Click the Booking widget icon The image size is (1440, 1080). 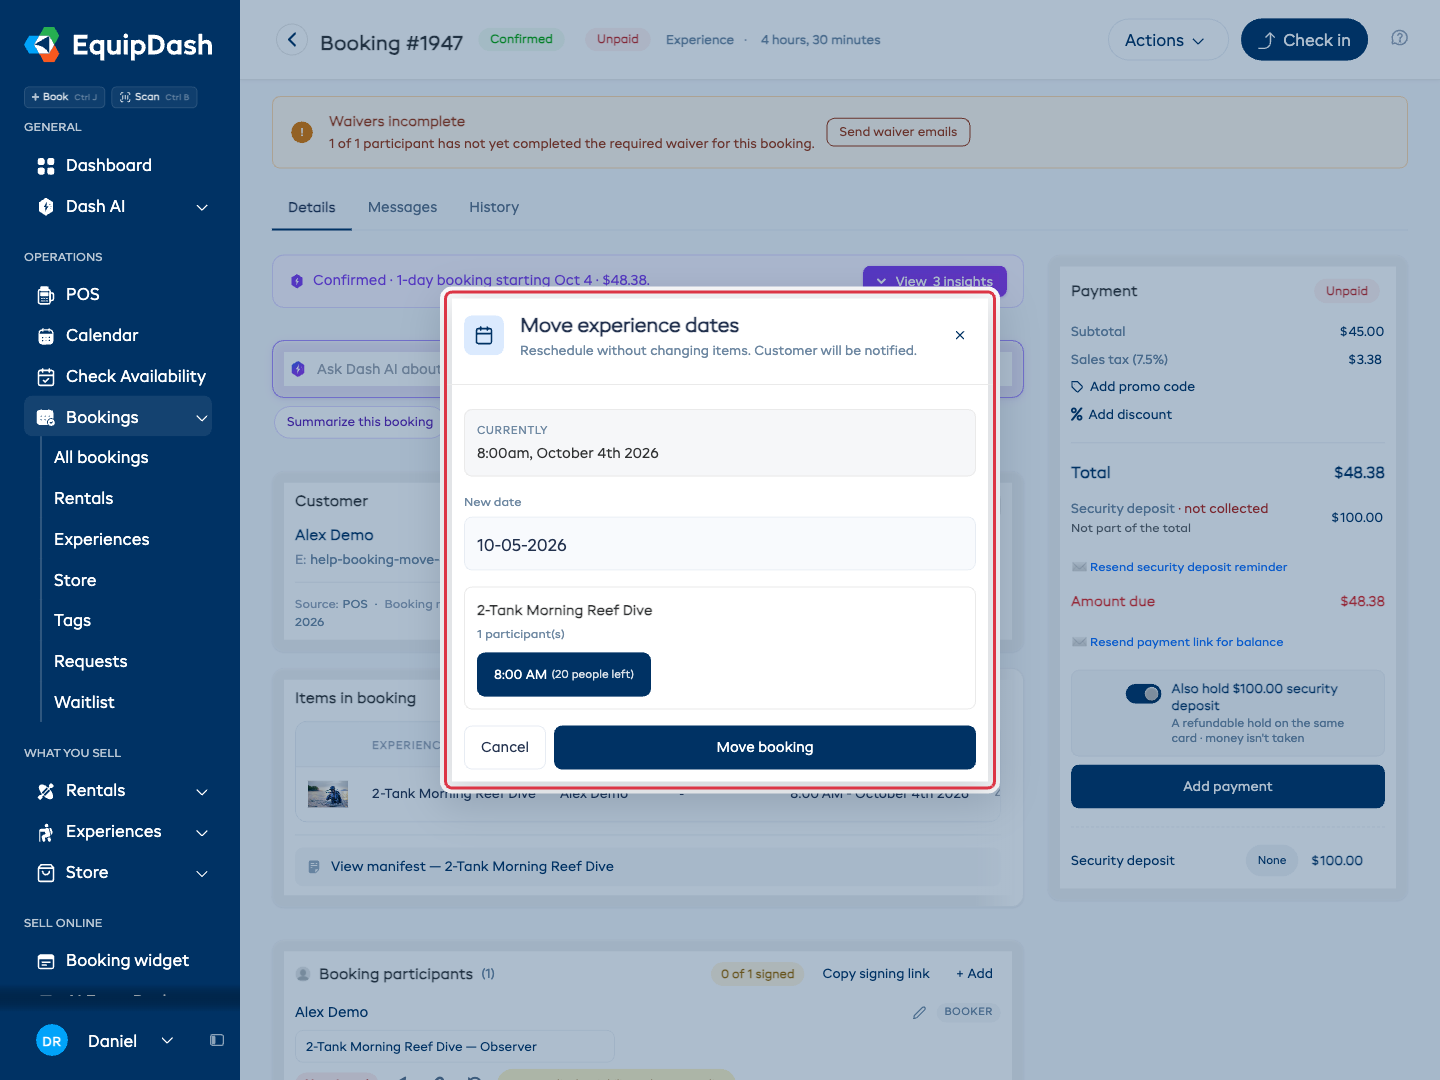tap(46, 961)
